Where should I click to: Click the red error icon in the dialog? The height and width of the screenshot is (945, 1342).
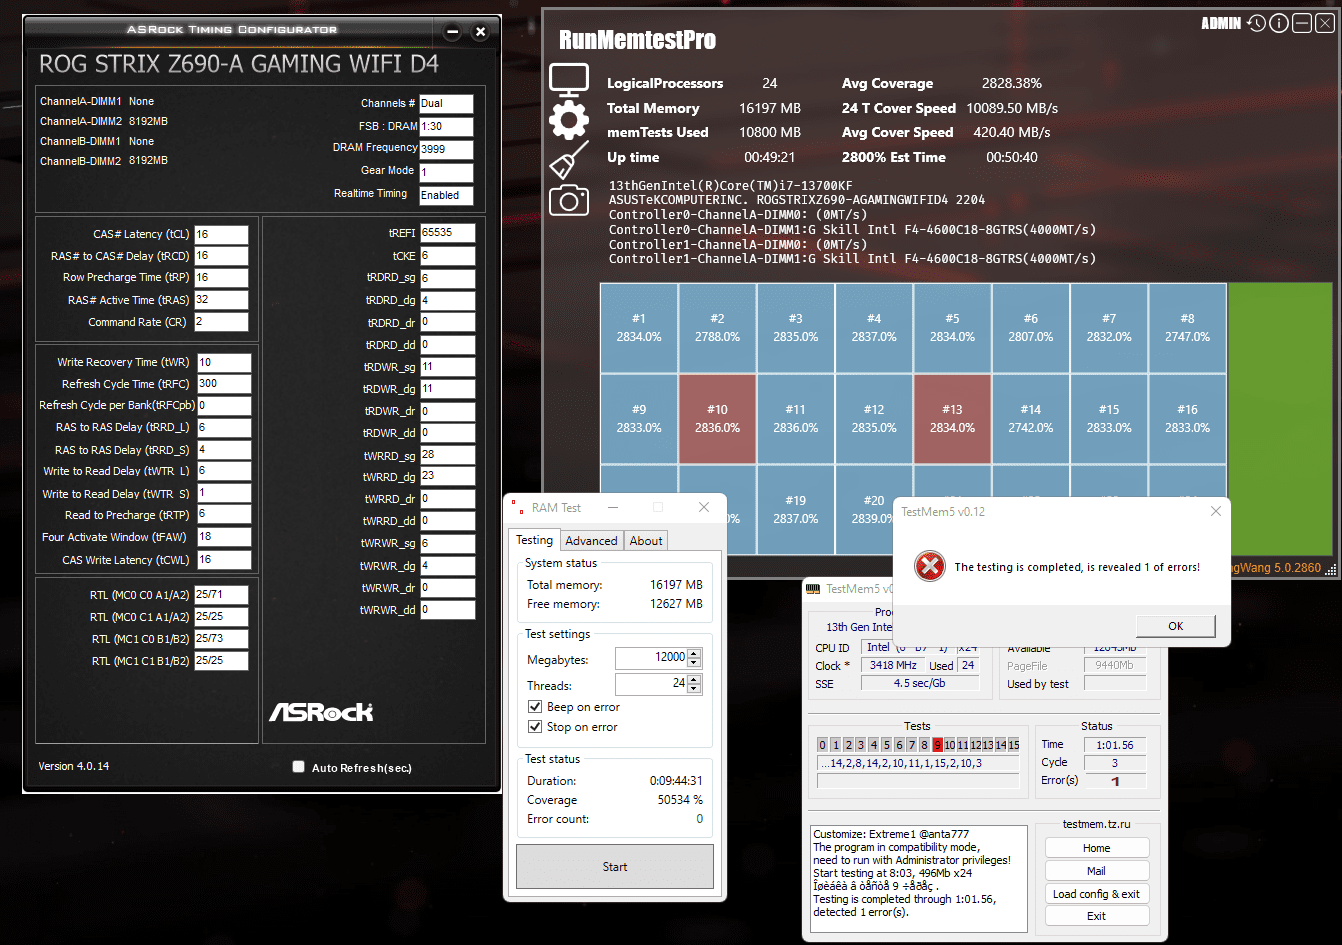click(930, 567)
